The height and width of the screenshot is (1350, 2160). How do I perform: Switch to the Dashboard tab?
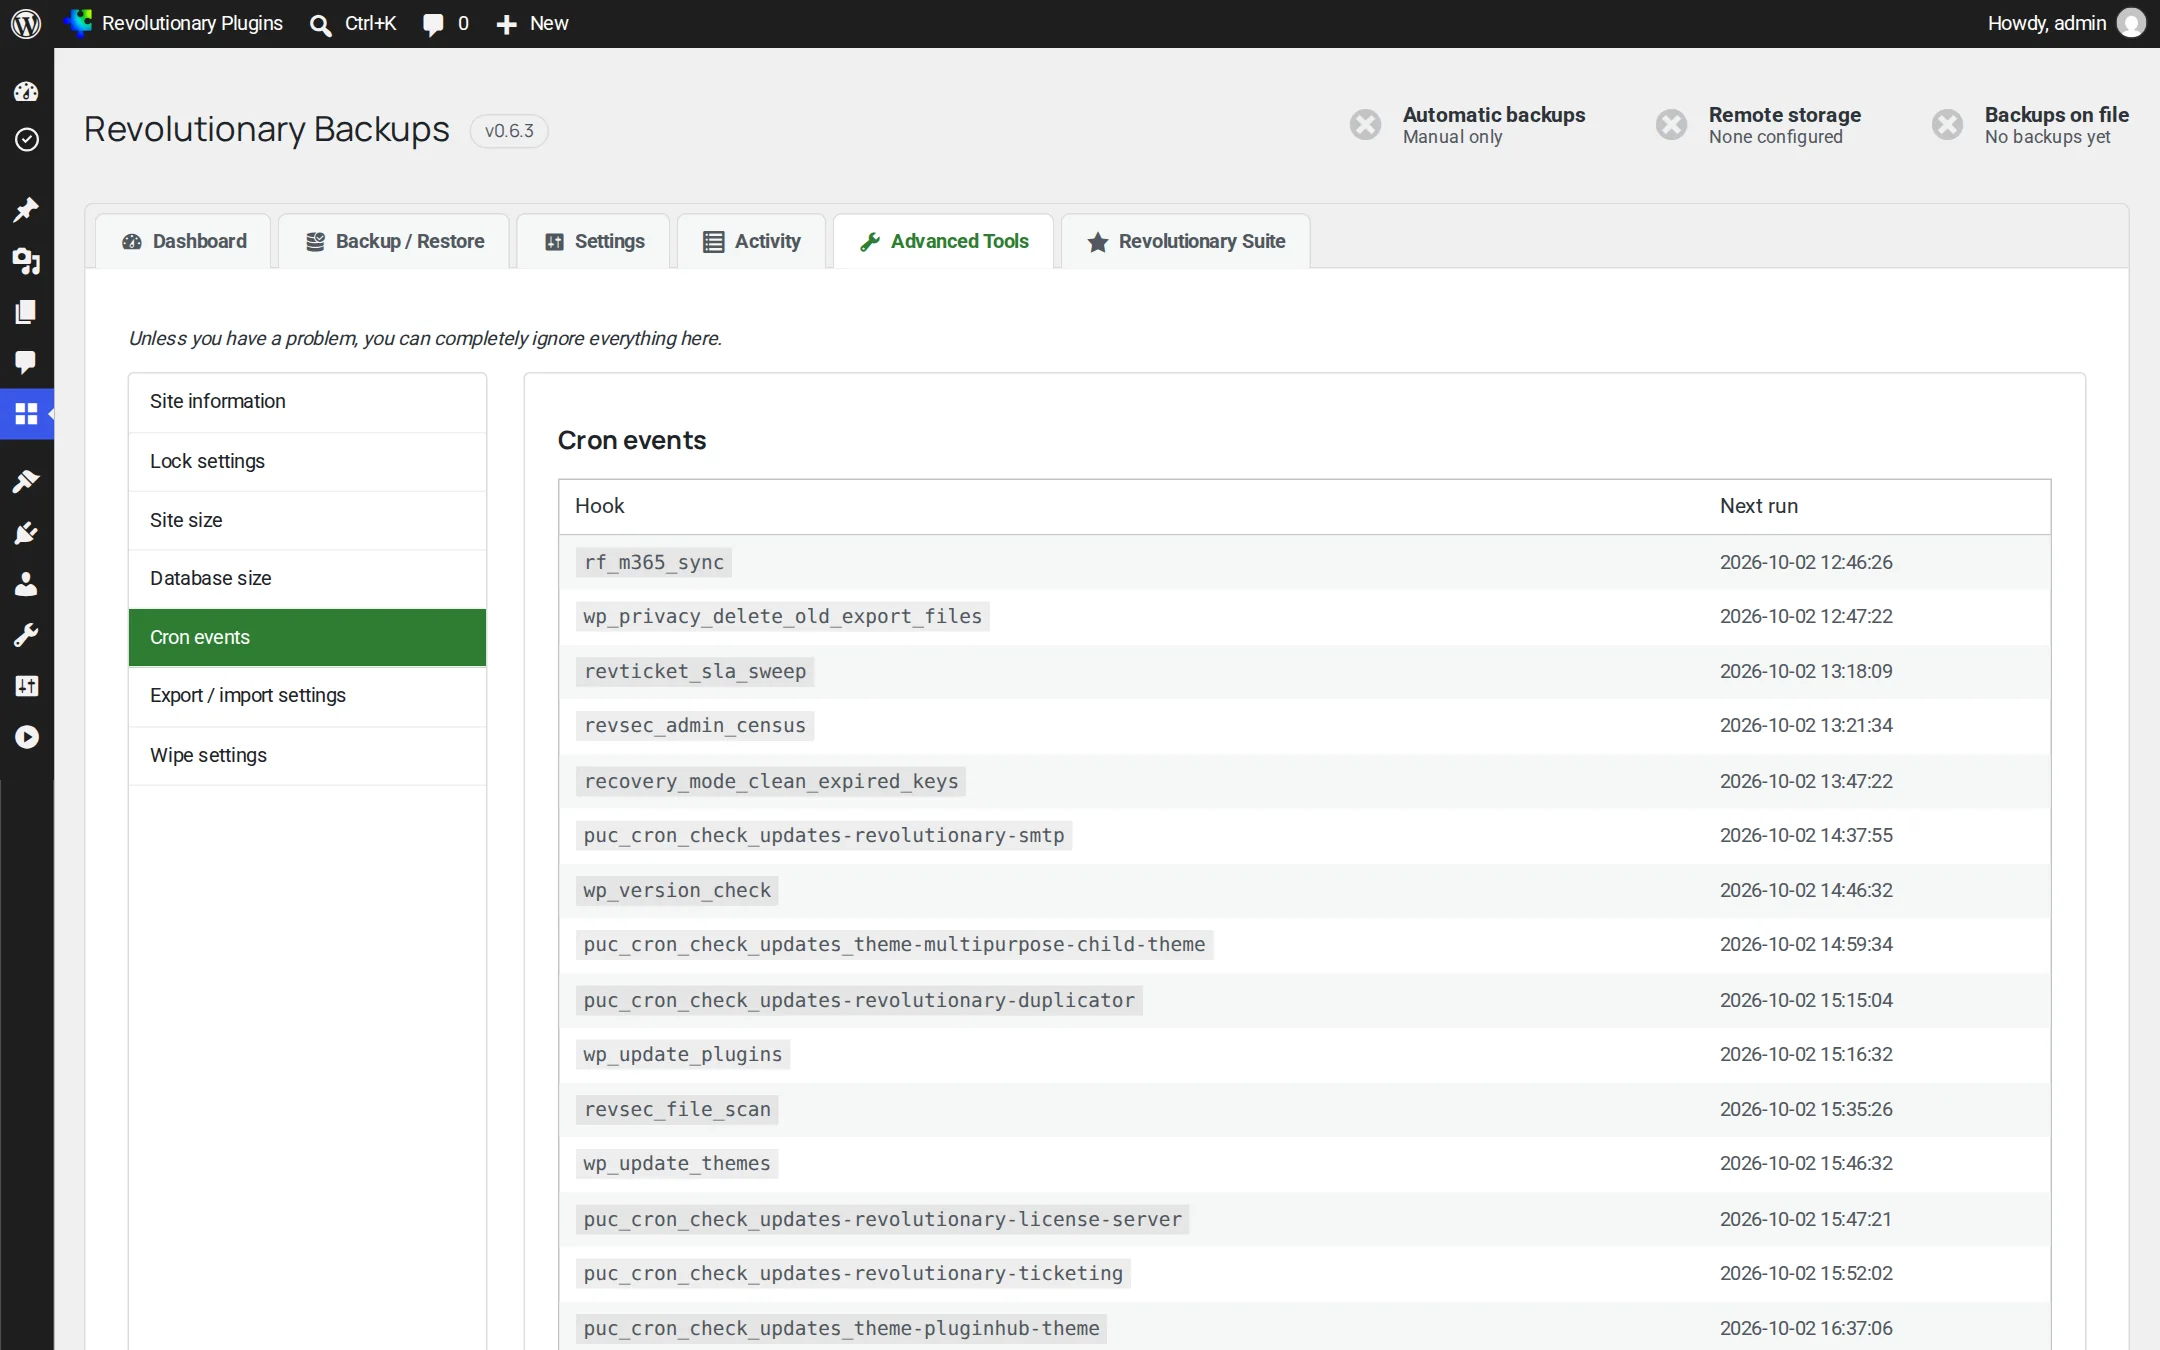point(184,241)
